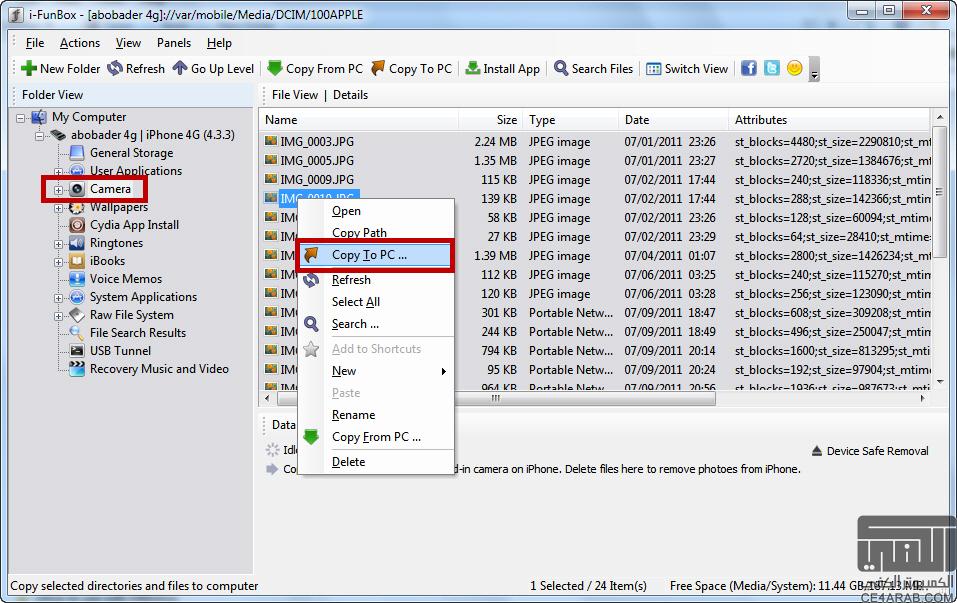The width and height of the screenshot is (957, 603).
Task: Select the iBooks icon in tree
Action: (77, 261)
